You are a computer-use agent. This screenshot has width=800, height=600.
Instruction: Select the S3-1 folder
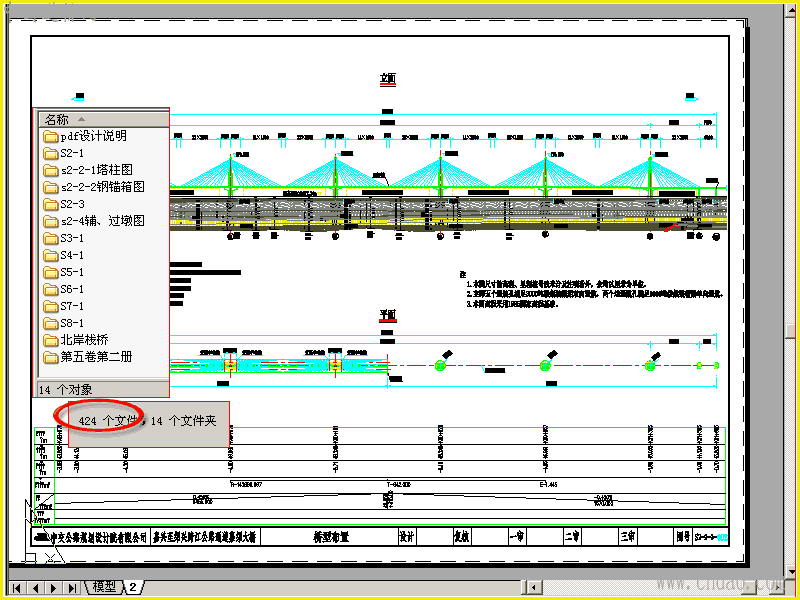point(64,238)
